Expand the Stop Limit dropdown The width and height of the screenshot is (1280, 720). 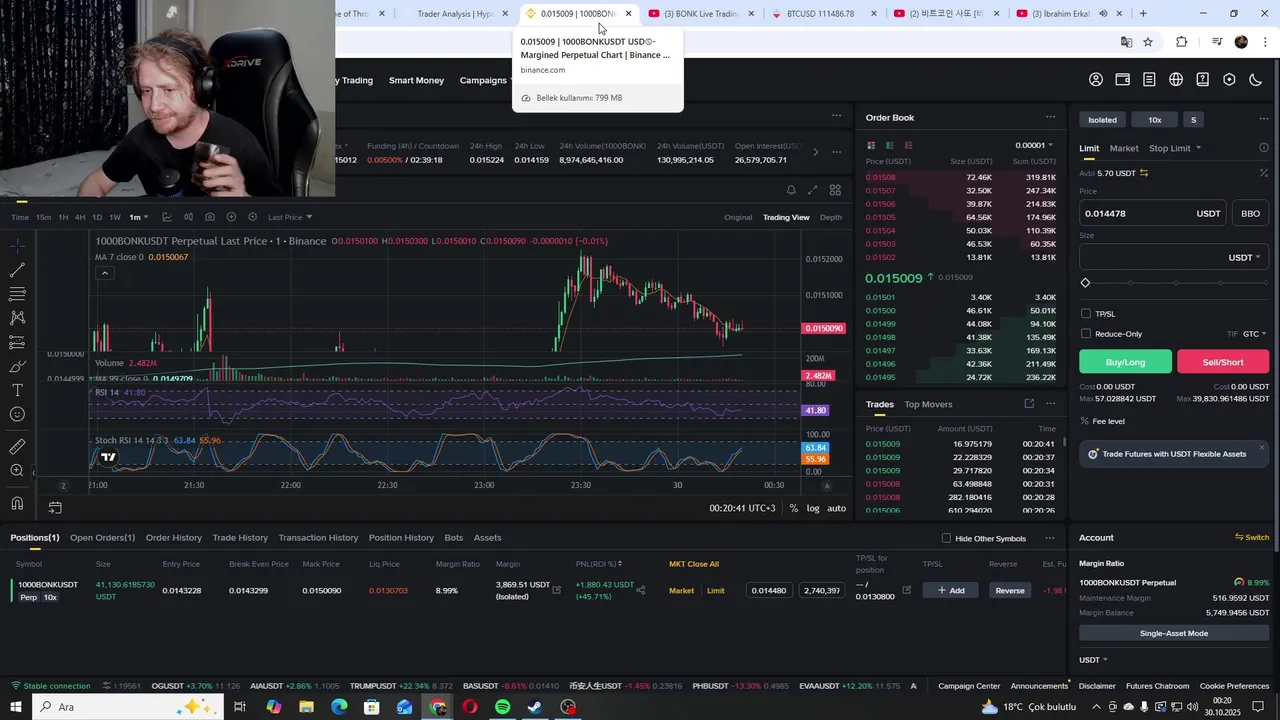pyautogui.click(x=1175, y=148)
